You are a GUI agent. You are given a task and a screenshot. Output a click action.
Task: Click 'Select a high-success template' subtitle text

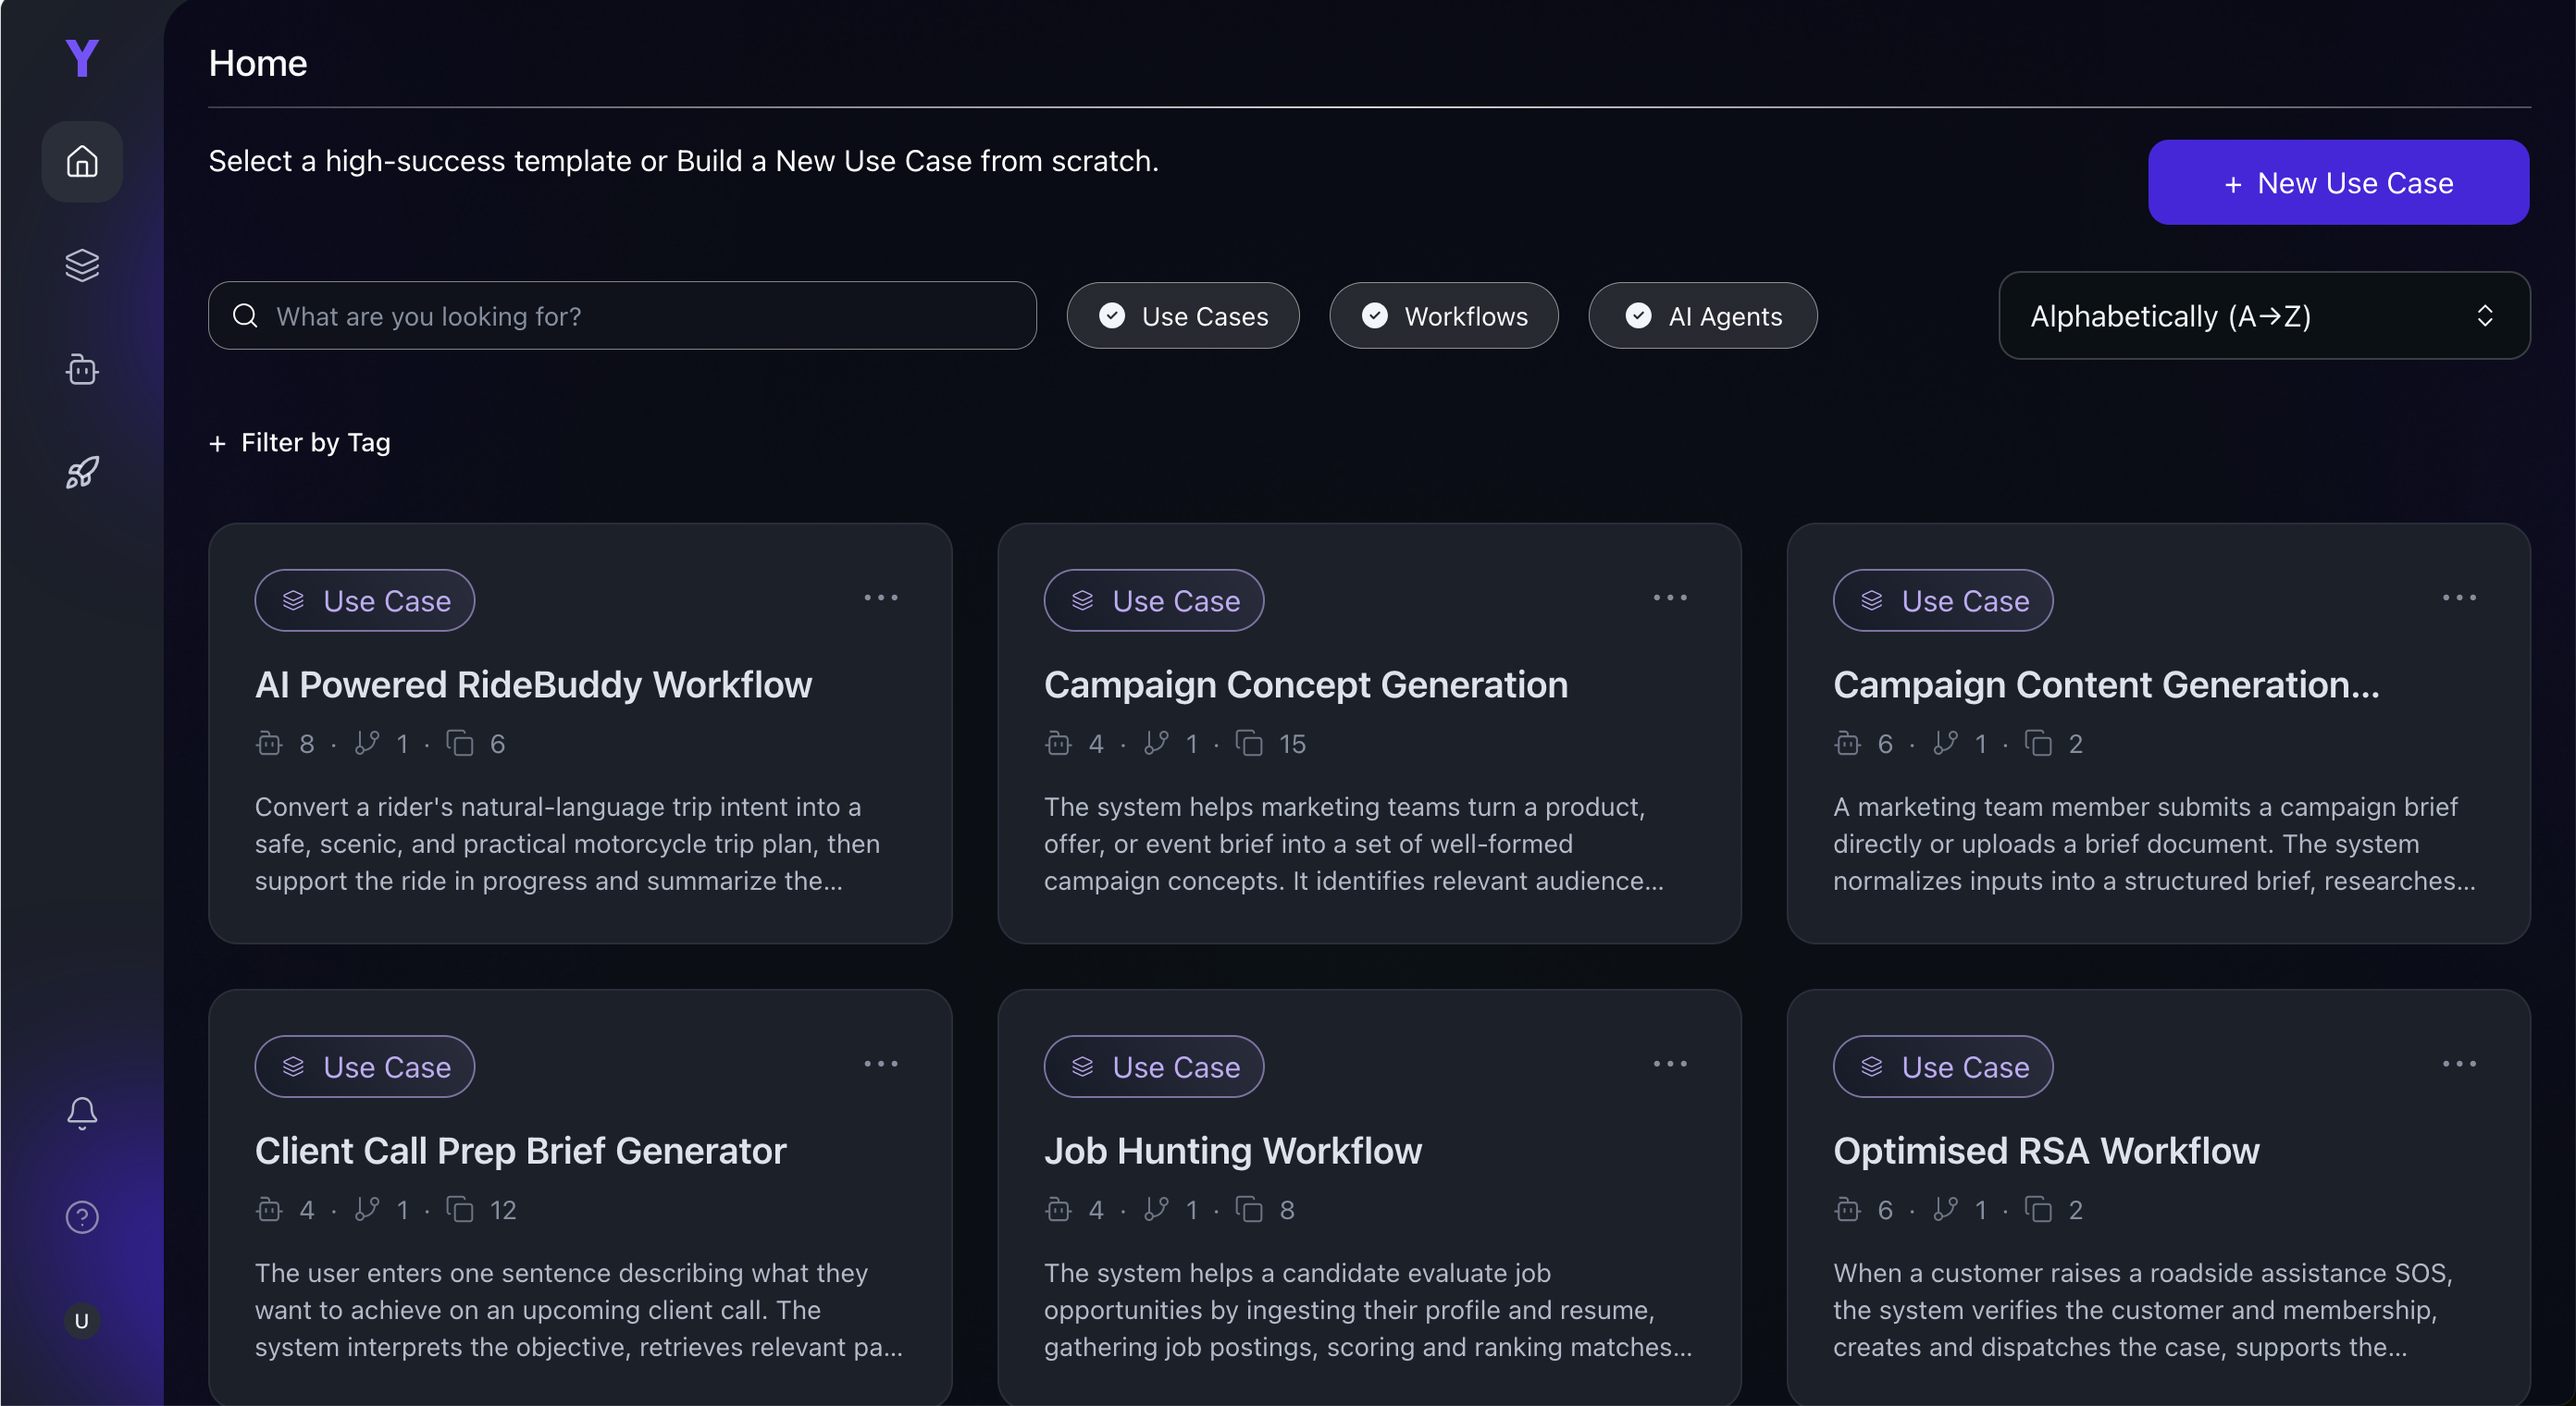(683, 161)
